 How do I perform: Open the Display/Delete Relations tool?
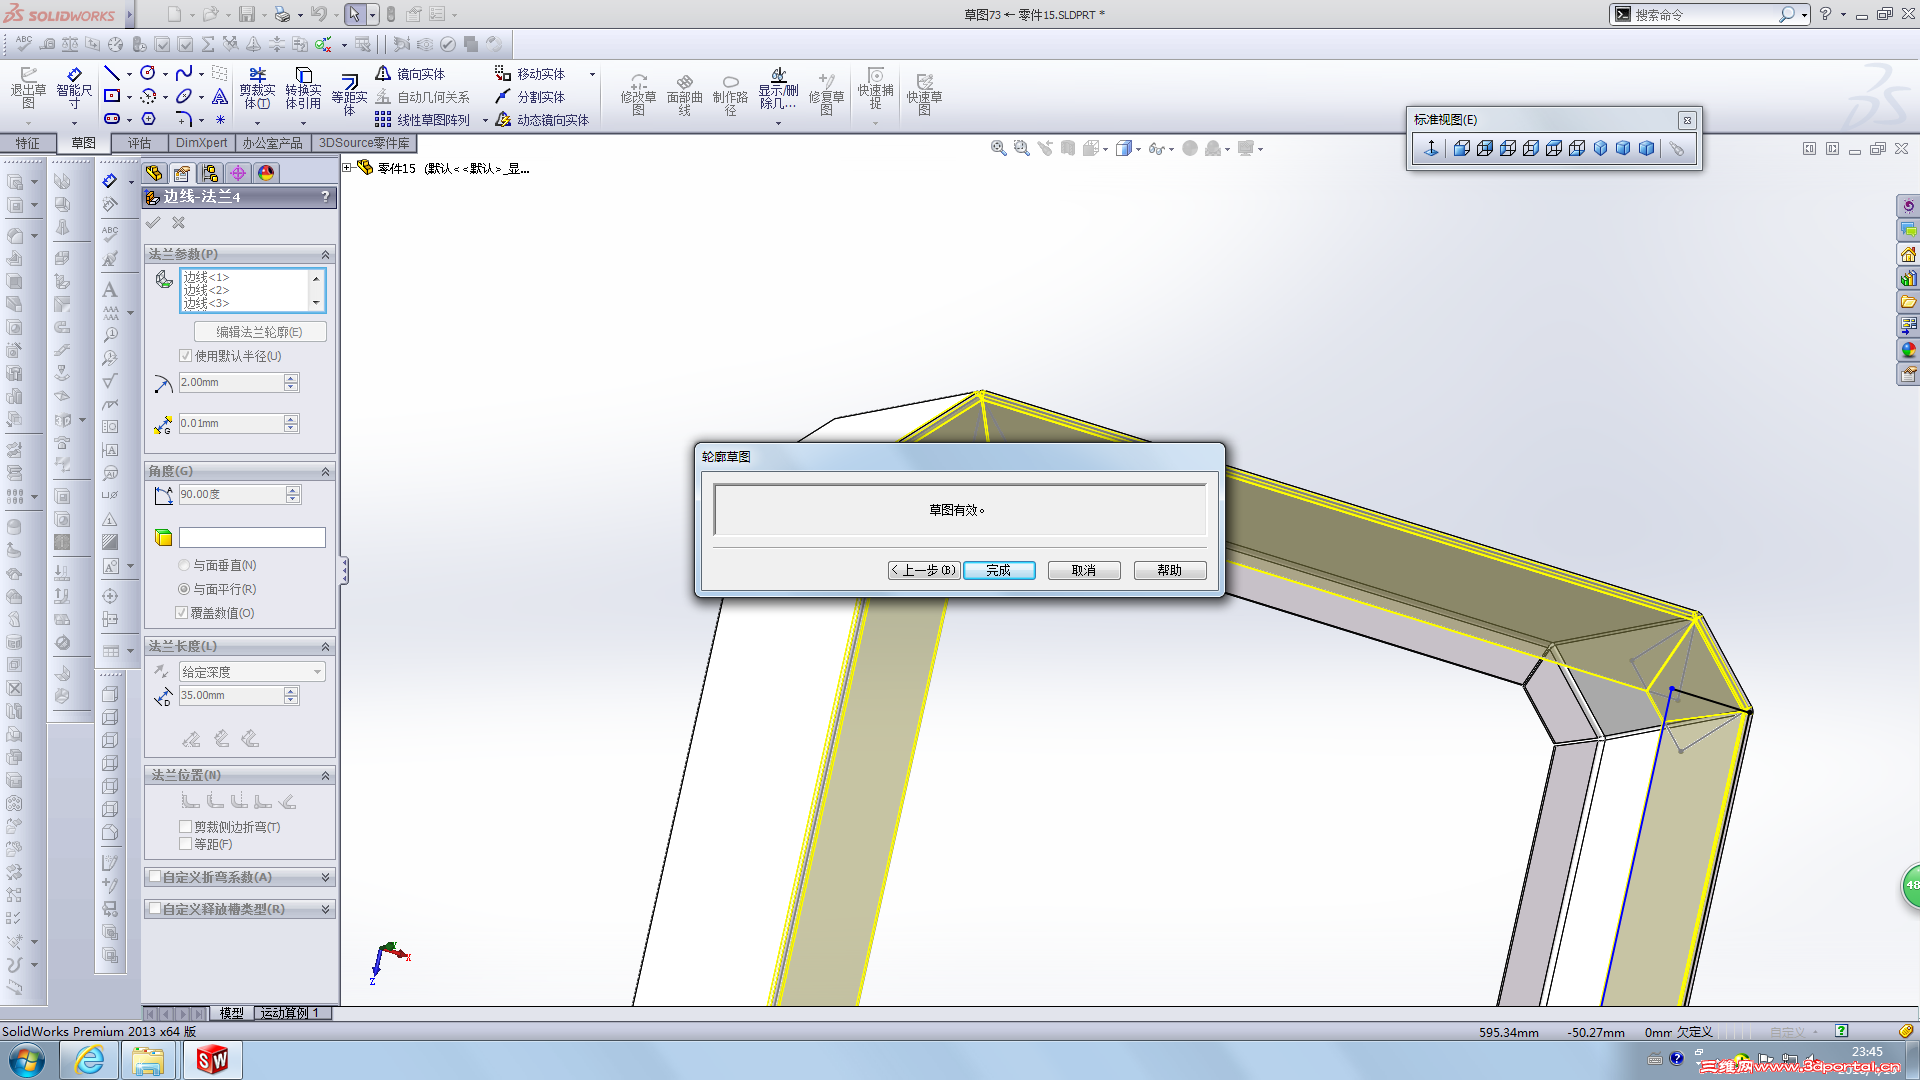click(778, 76)
